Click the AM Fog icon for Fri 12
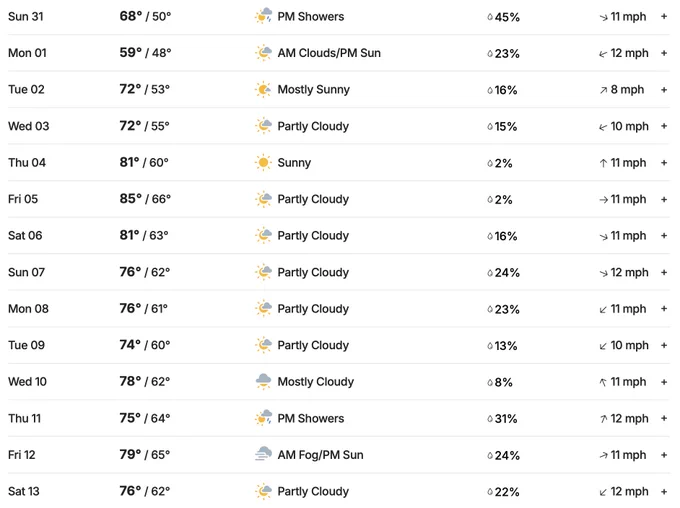 (263, 454)
